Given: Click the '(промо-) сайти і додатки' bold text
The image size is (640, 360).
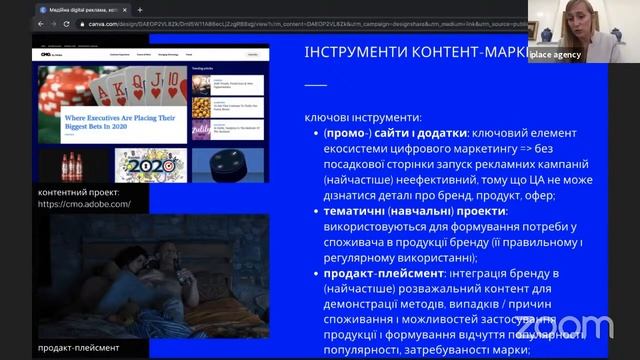Looking at the screenshot, I should point(395,133).
